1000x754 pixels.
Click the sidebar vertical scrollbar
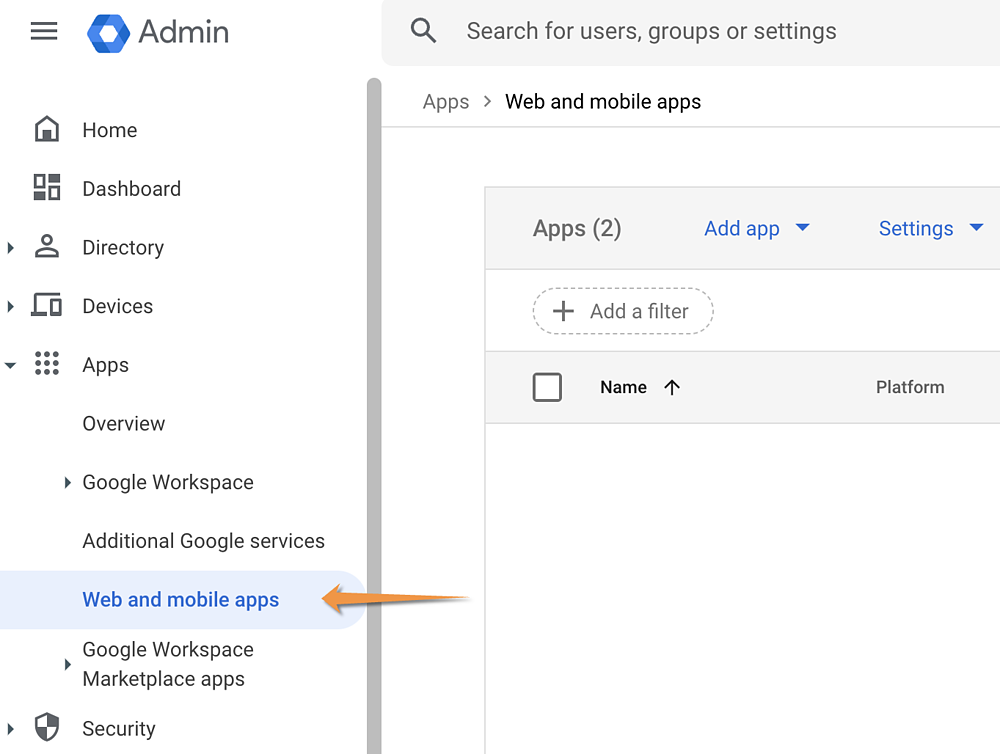click(374, 415)
